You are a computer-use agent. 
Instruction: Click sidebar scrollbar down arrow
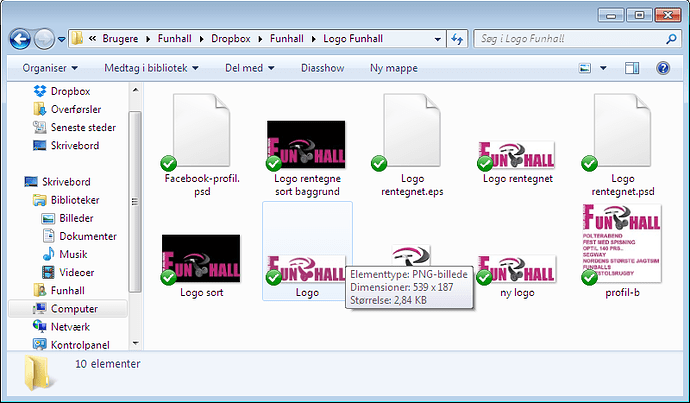[x=136, y=343]
